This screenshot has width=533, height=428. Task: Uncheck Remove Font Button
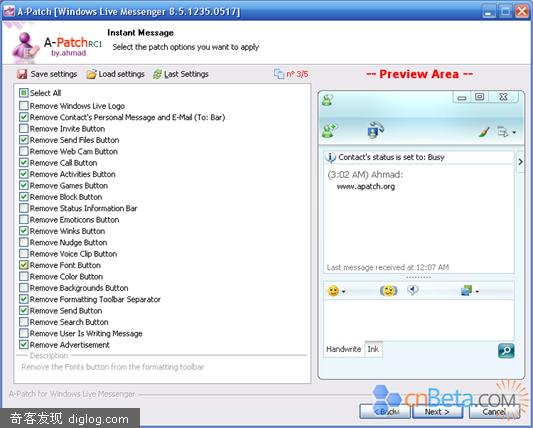(x=23, y=265)
